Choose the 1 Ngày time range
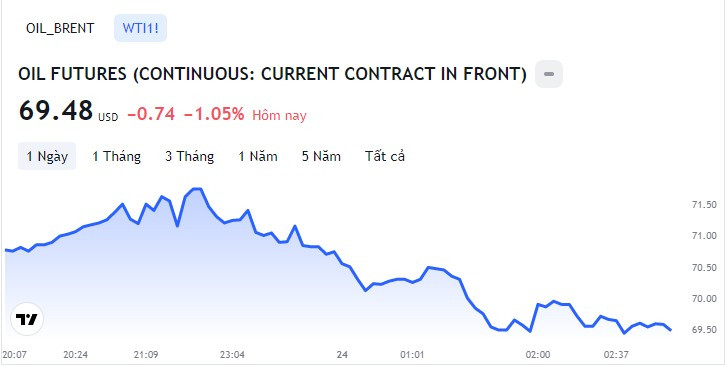Image resolution: width=725 pixels, height=366 pixels. [x=47, y=156]
